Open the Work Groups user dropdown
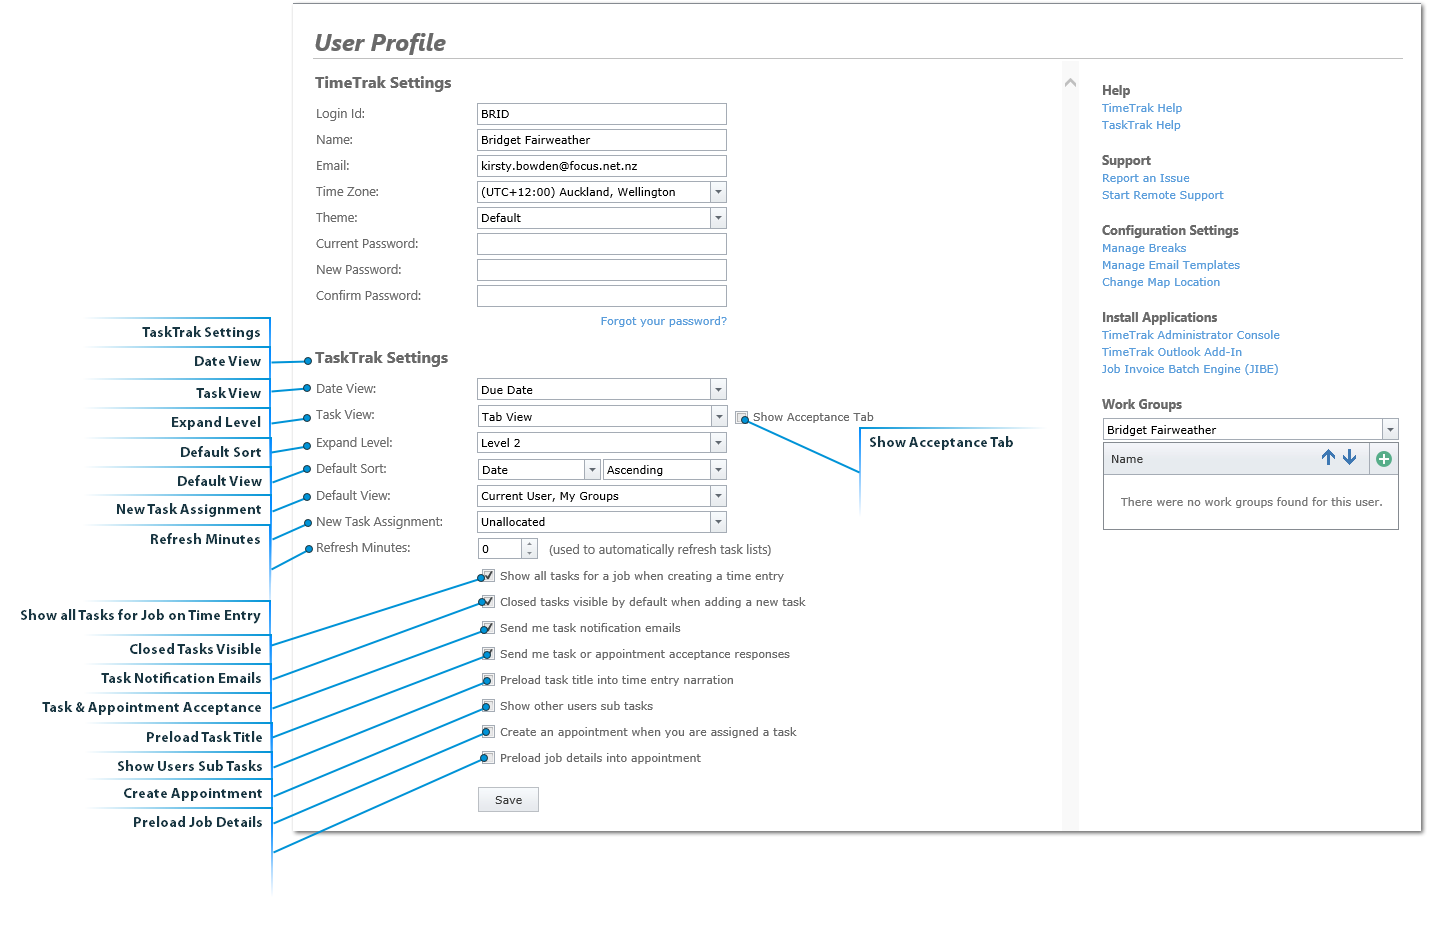Screen dimensions: 1429x926 [x=1390, y=430]
